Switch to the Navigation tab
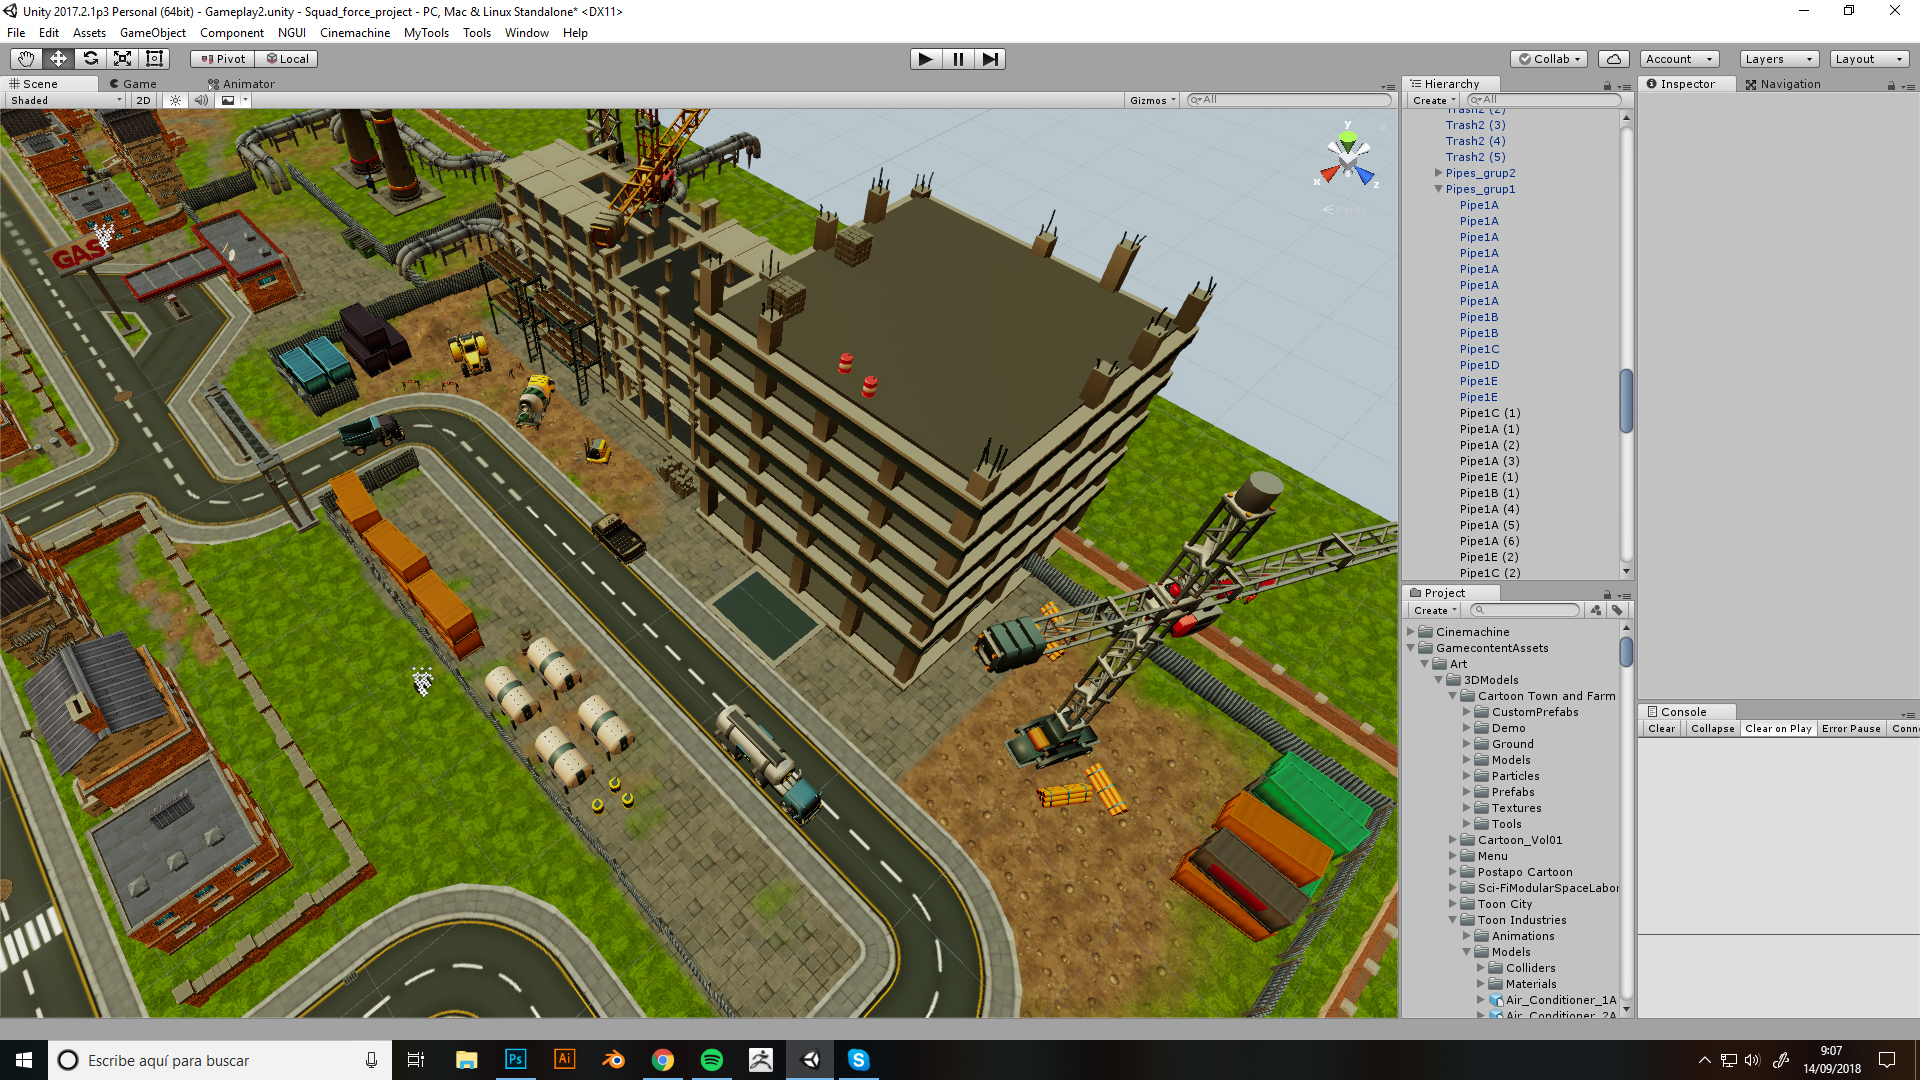1920x1080 pixels. [1783, 84]
